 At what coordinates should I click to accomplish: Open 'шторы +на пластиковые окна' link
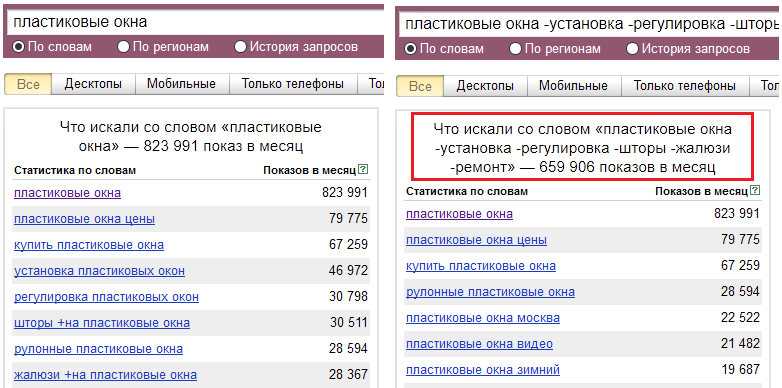(102, 323)
